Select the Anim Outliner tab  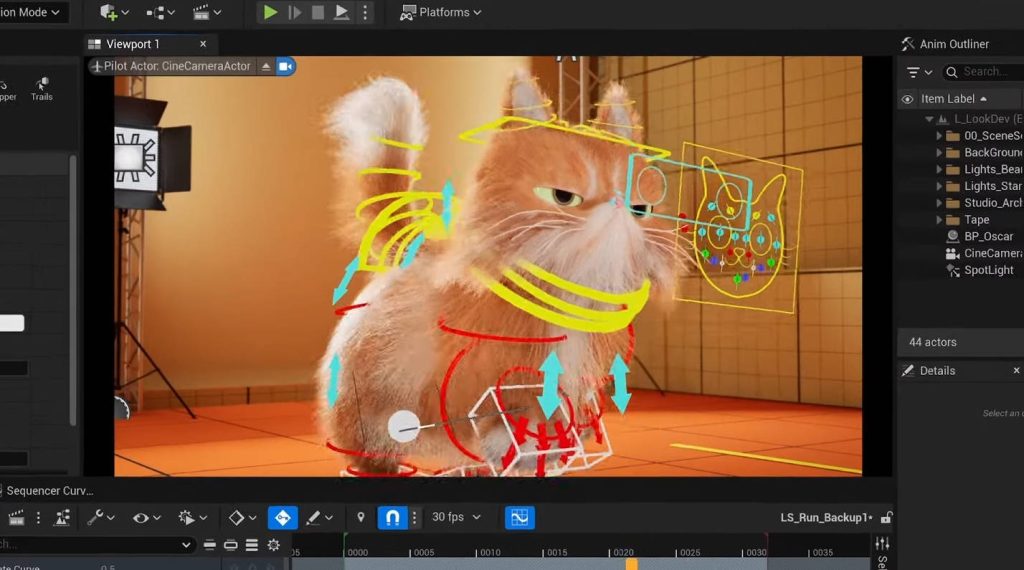coord(953,44)
